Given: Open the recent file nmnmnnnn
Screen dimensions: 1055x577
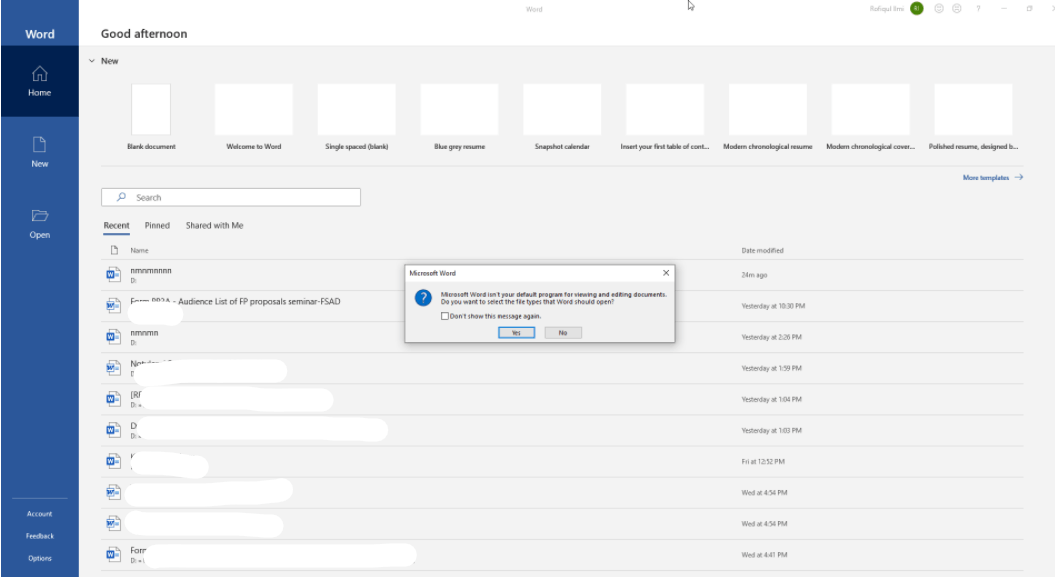Looking at the screenshot, I should click(x=151, y=270).
